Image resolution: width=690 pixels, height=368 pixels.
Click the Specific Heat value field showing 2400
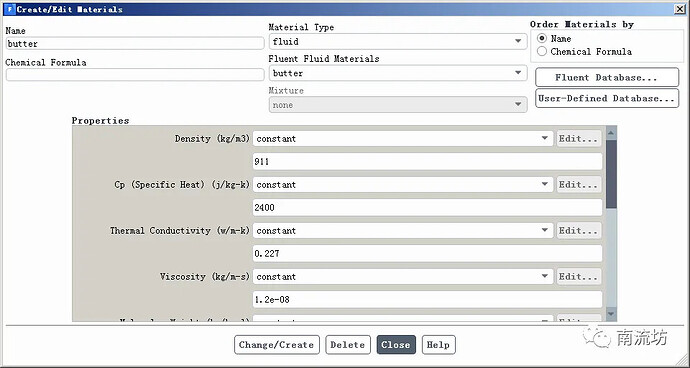click(x=427, y=207)
